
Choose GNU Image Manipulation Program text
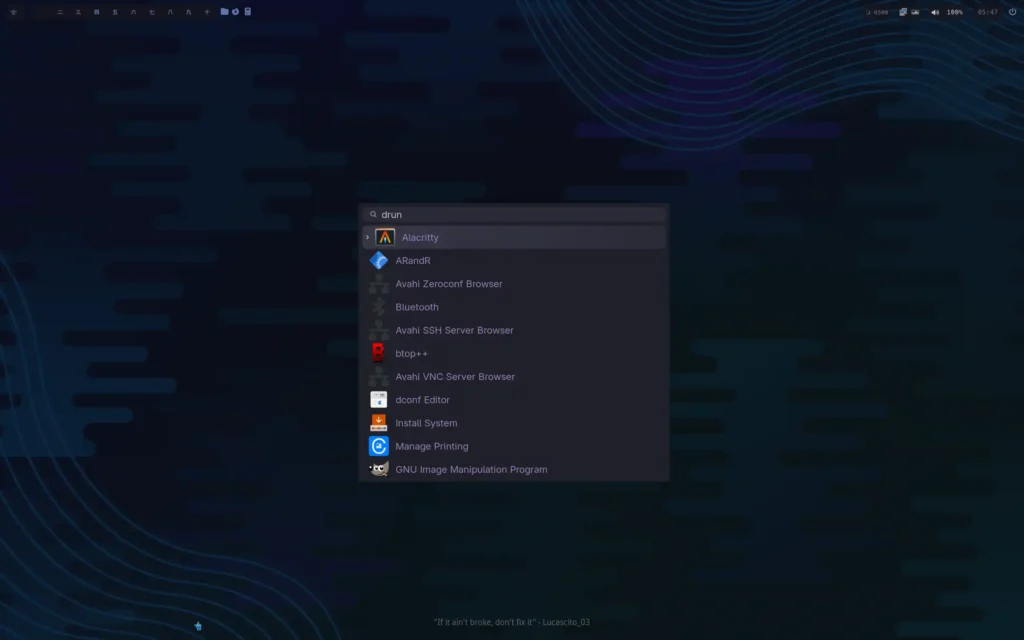(x=471, y=470)
